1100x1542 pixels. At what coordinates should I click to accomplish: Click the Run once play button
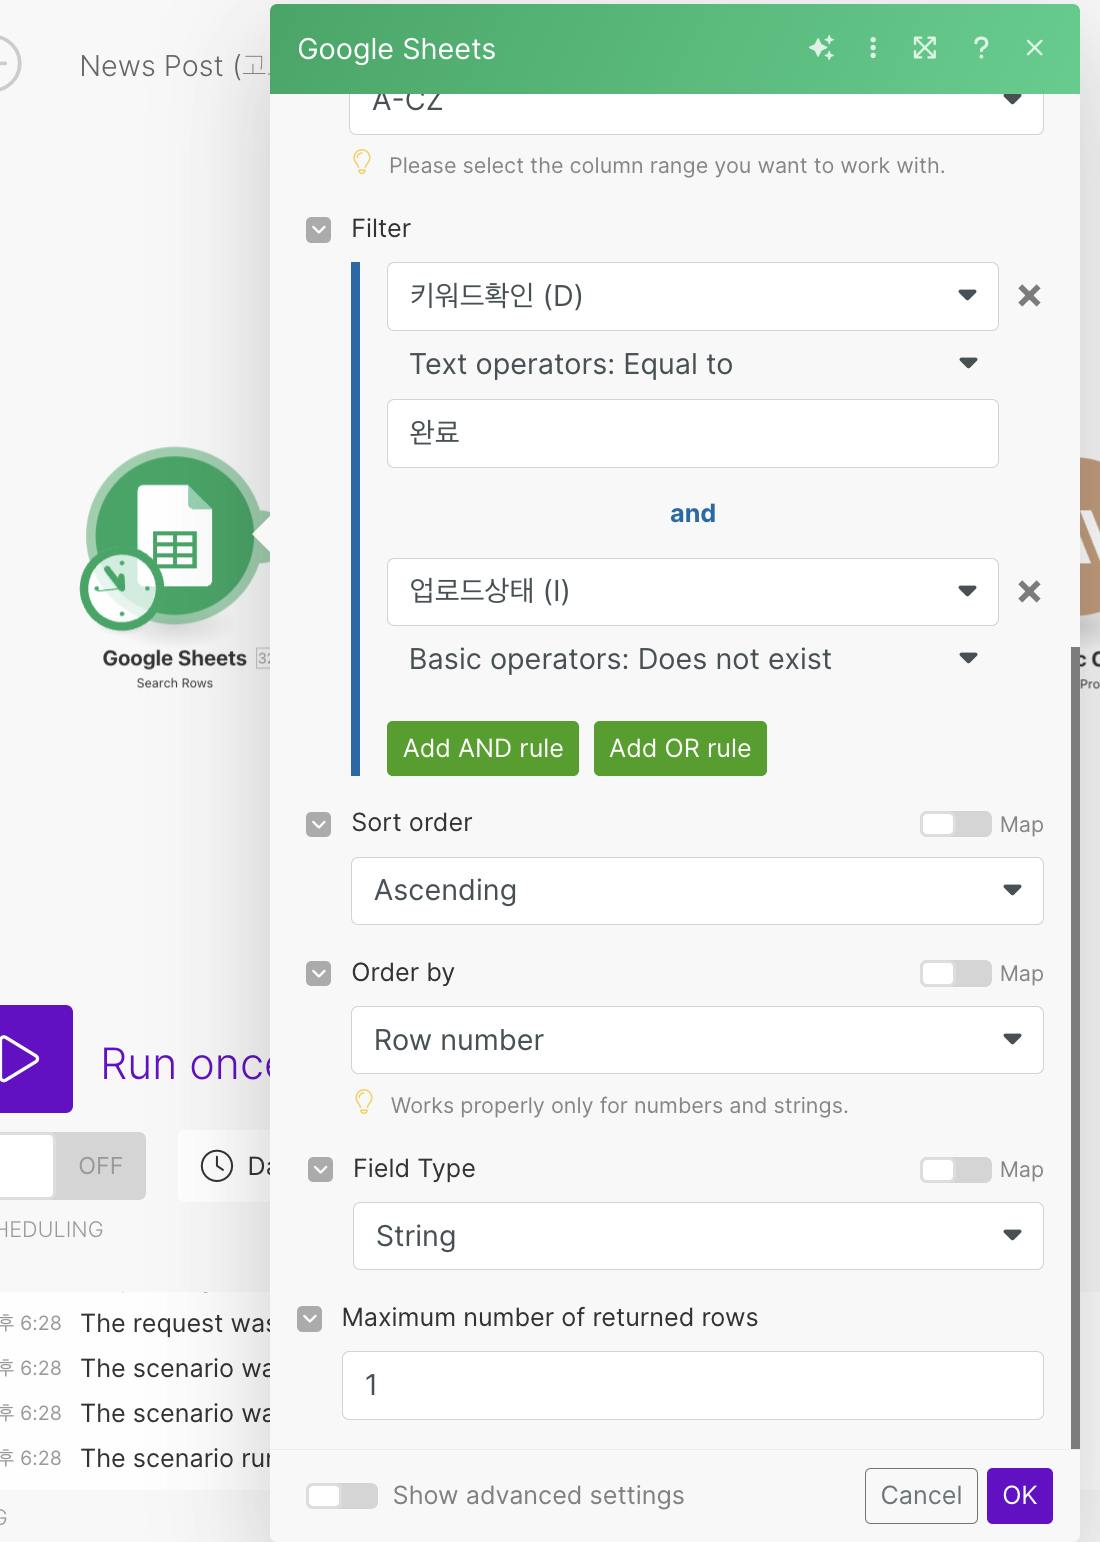pos(36,1059)
